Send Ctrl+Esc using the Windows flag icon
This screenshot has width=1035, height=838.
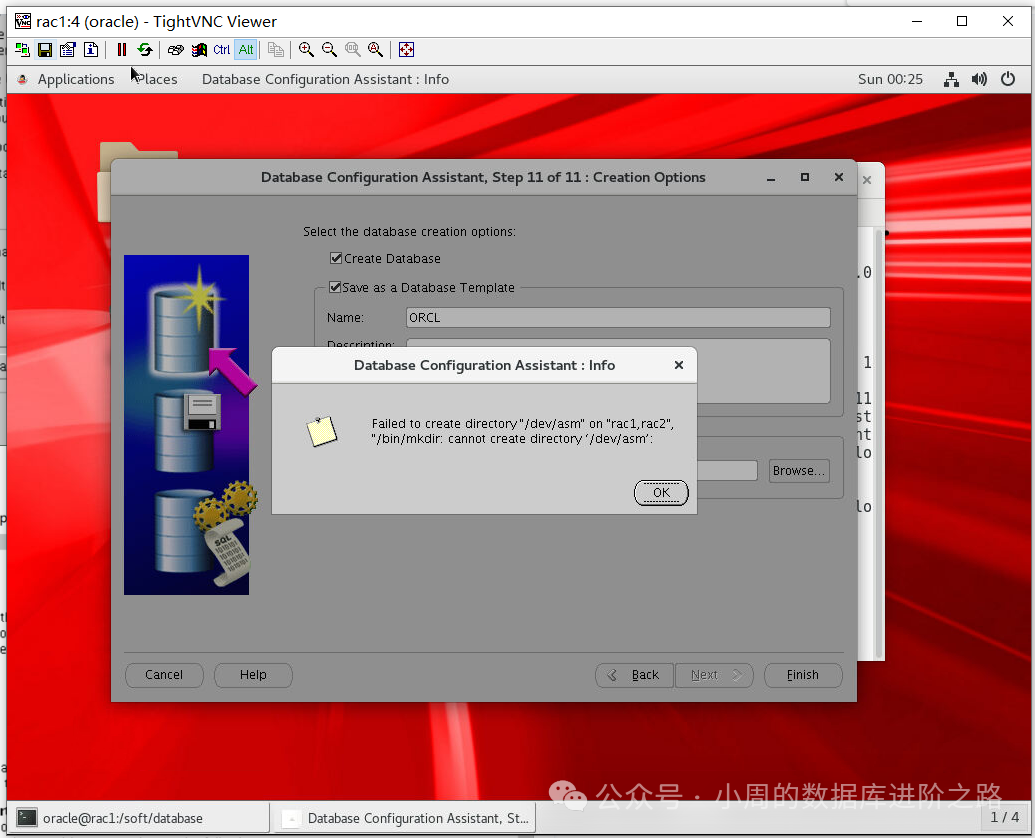pos(199,49)
